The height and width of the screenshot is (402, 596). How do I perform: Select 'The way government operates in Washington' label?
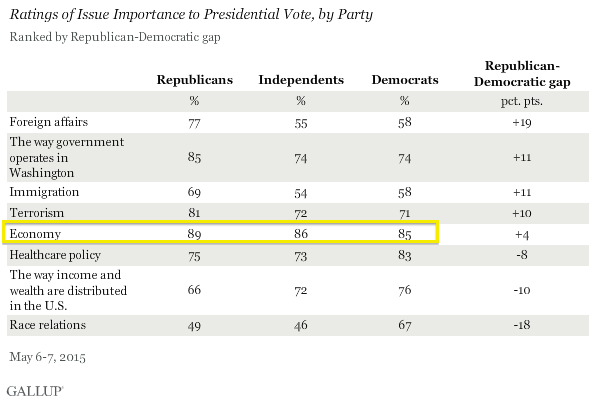[x=67, y=157]
